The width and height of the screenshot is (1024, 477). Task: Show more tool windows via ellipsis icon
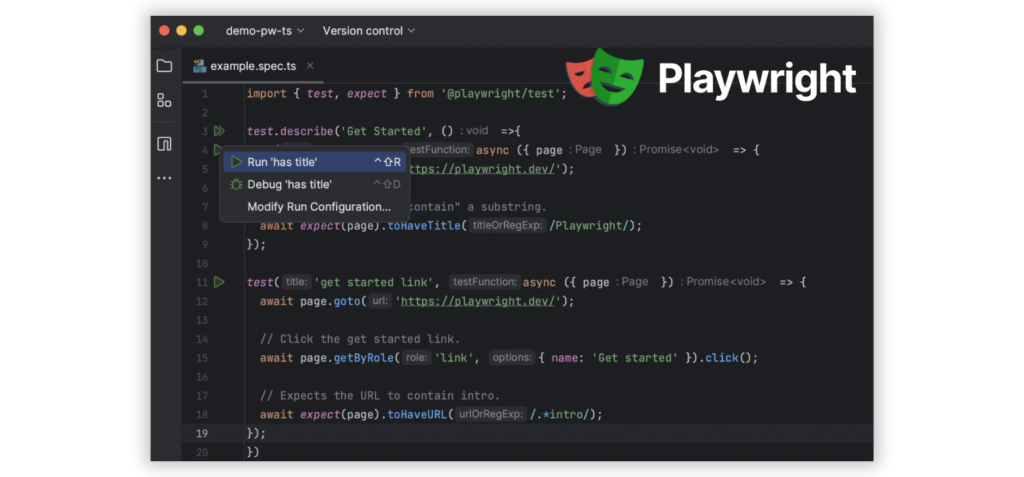pyautogui.click(x=164, y=178)
